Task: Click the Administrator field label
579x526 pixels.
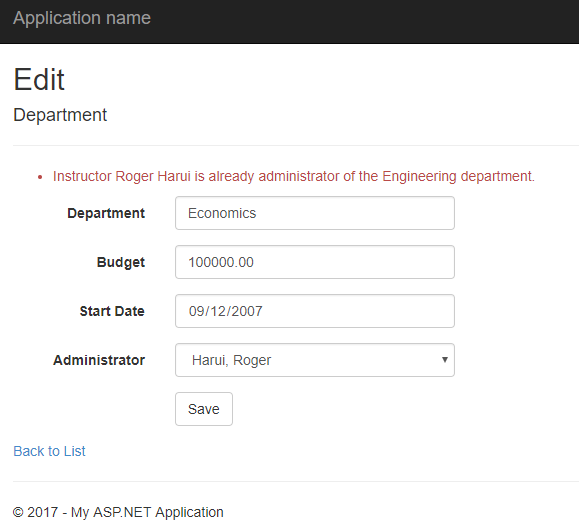Action: 99,360
